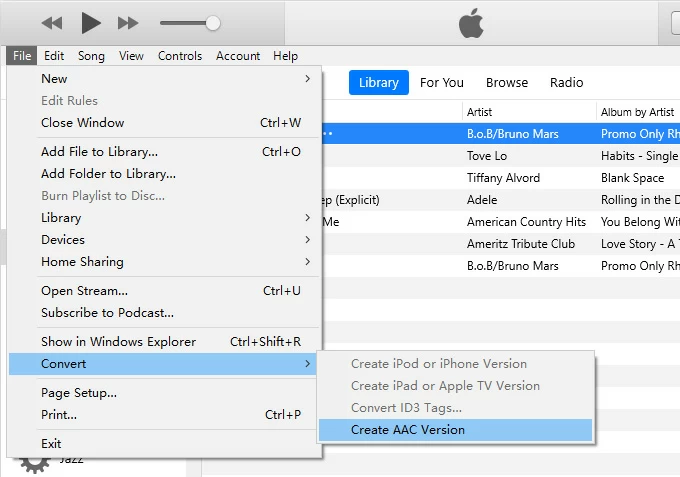
Task: Expand the New submenu
Action: coord(55,79)
